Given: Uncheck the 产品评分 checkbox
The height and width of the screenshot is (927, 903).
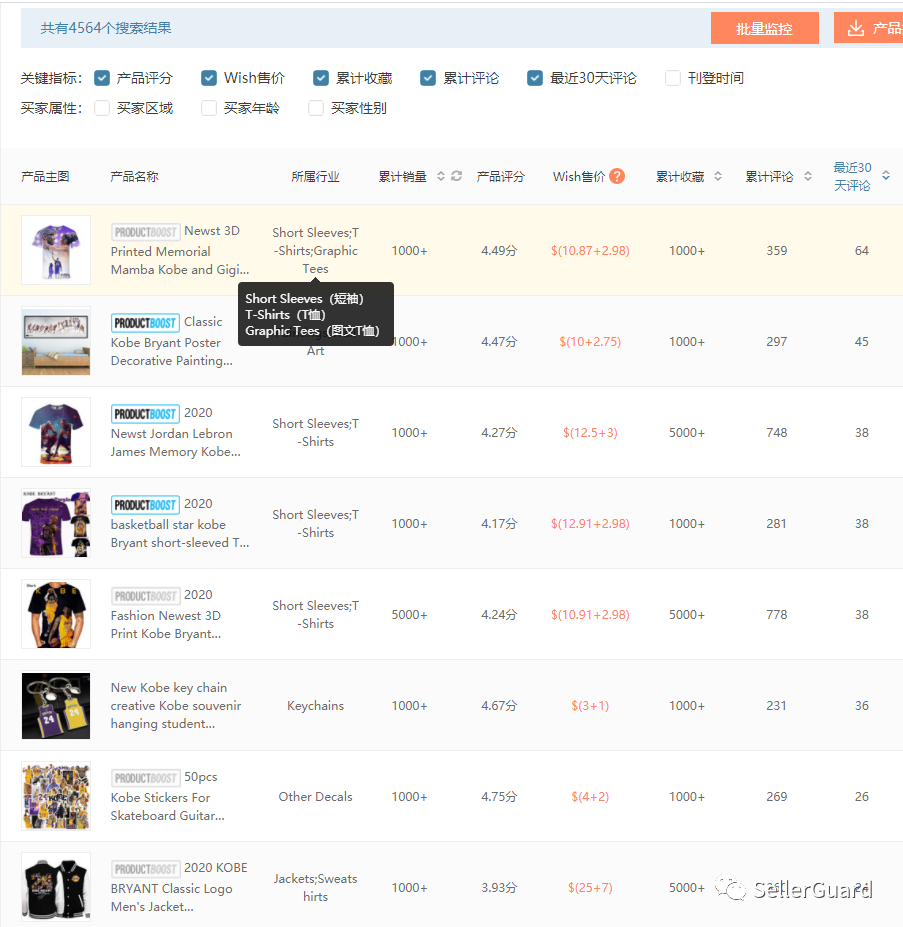Looking at the screenshot, I should point(102,78).
